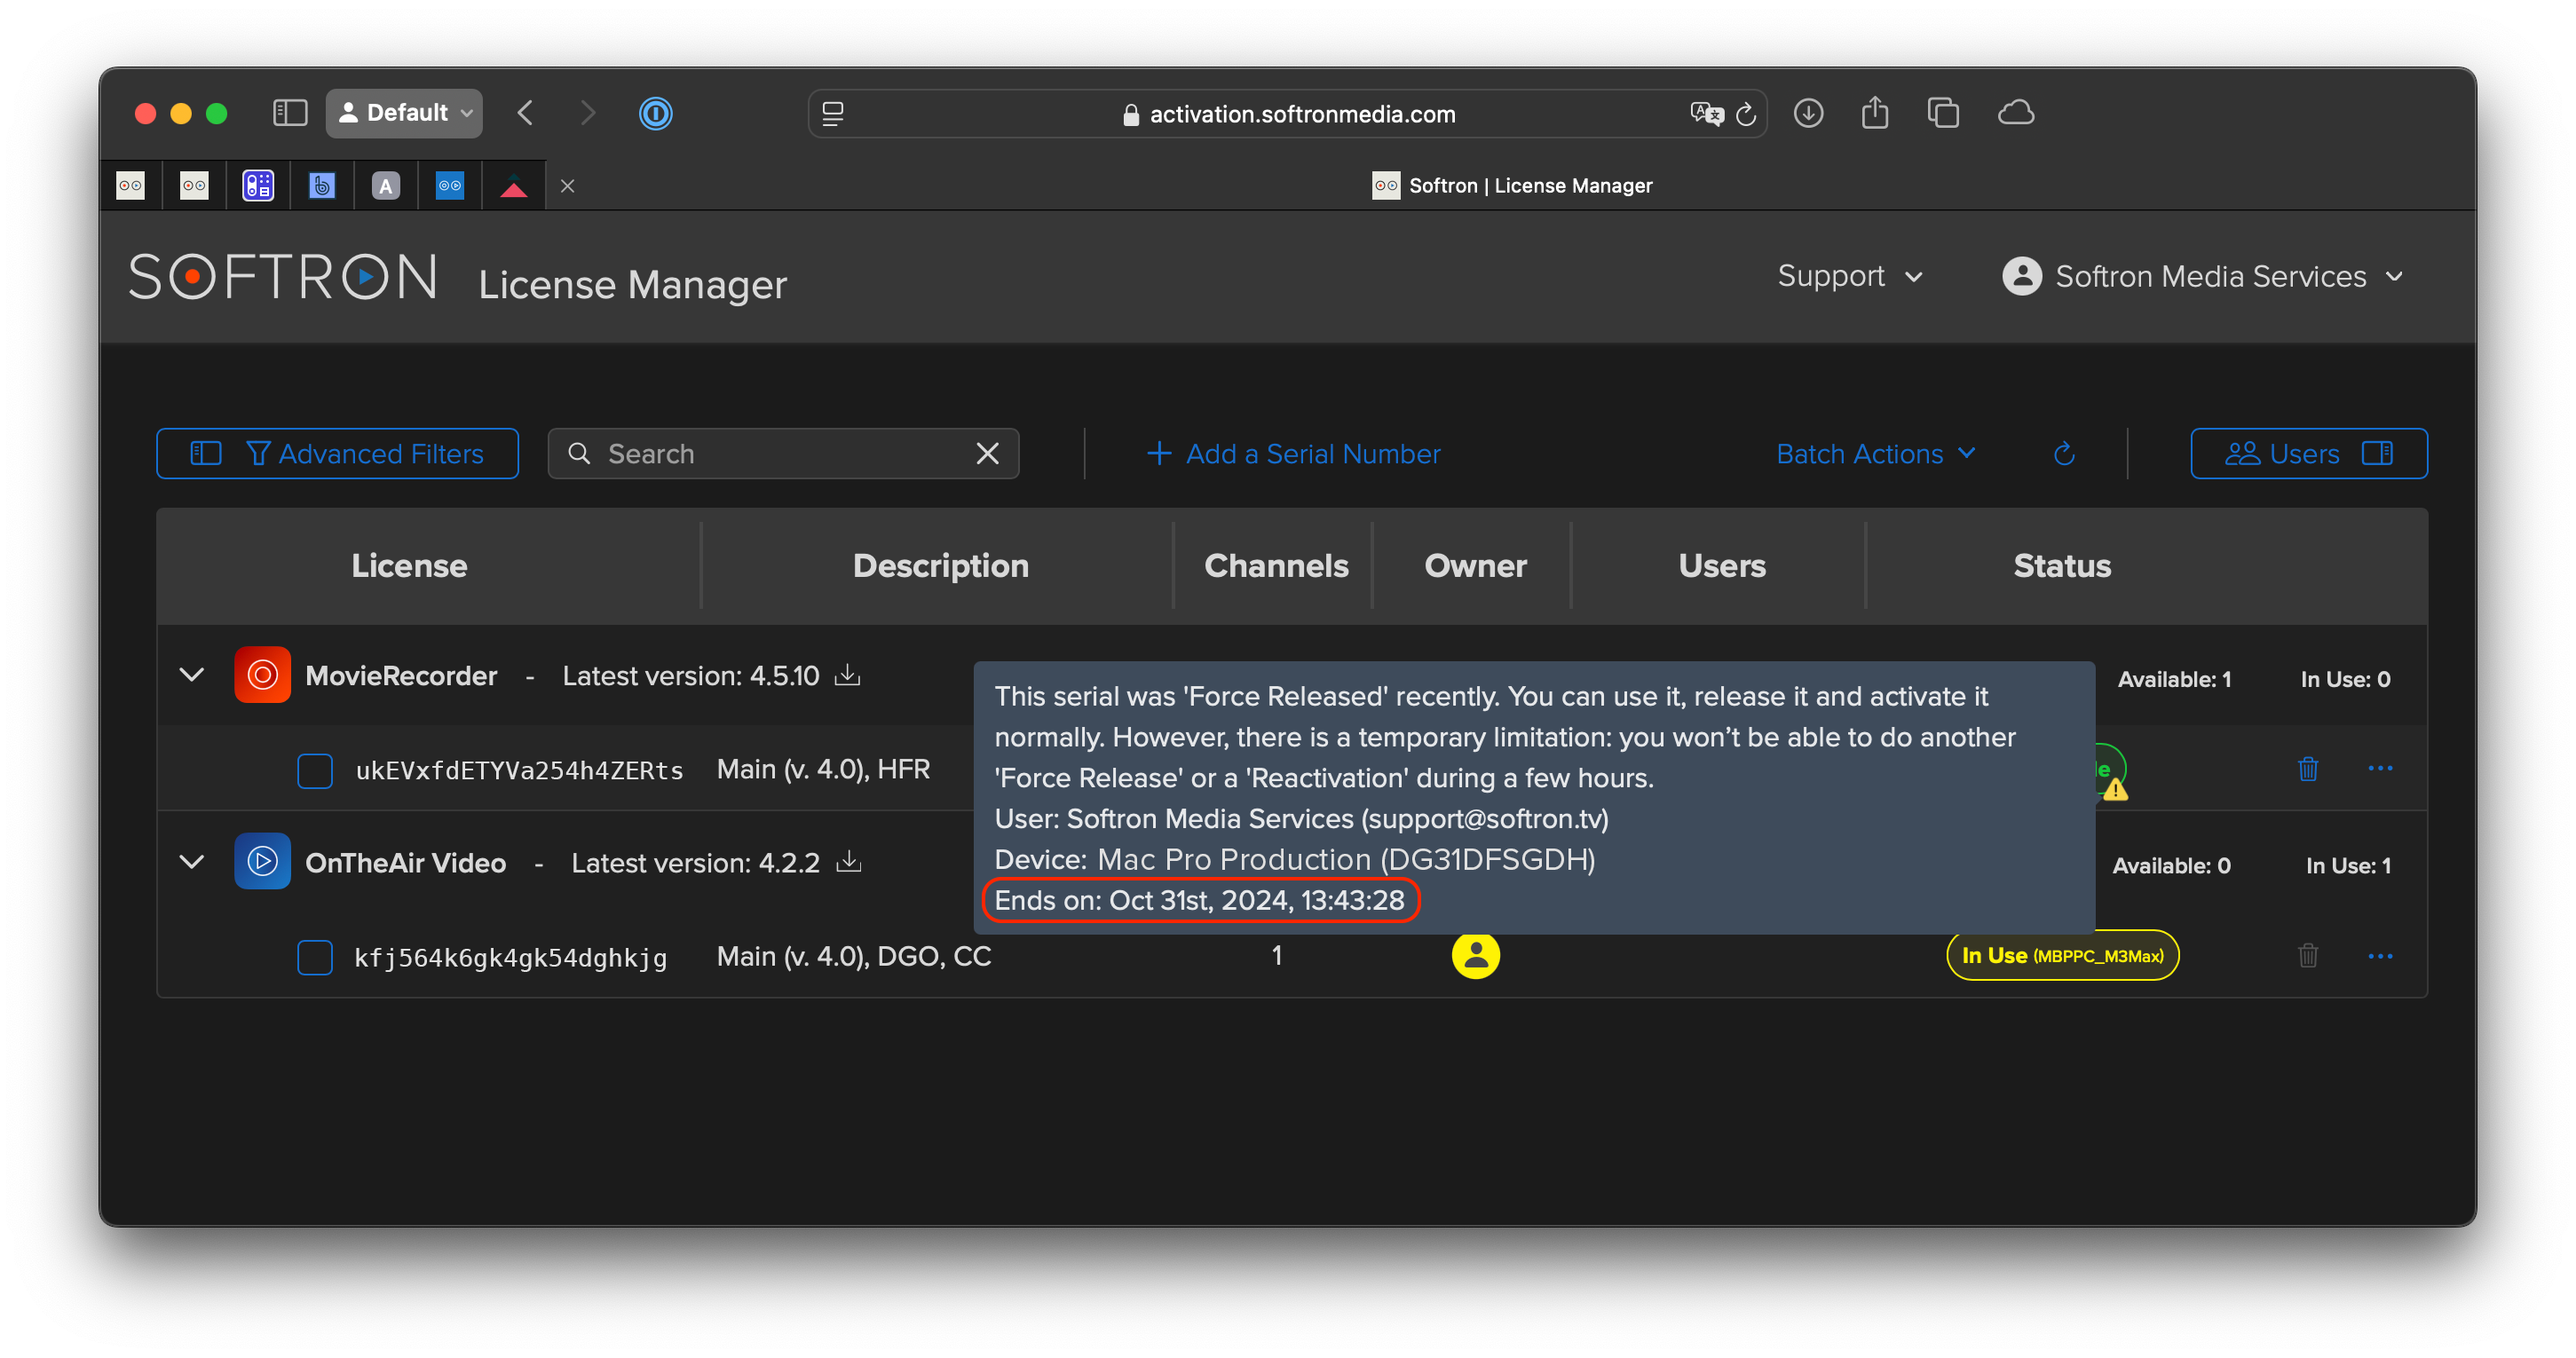Switch to the third pinned tab with grid icon
Viewport: 2576px width, 1358px height.
pyautogui.click(x=258, y=185)
